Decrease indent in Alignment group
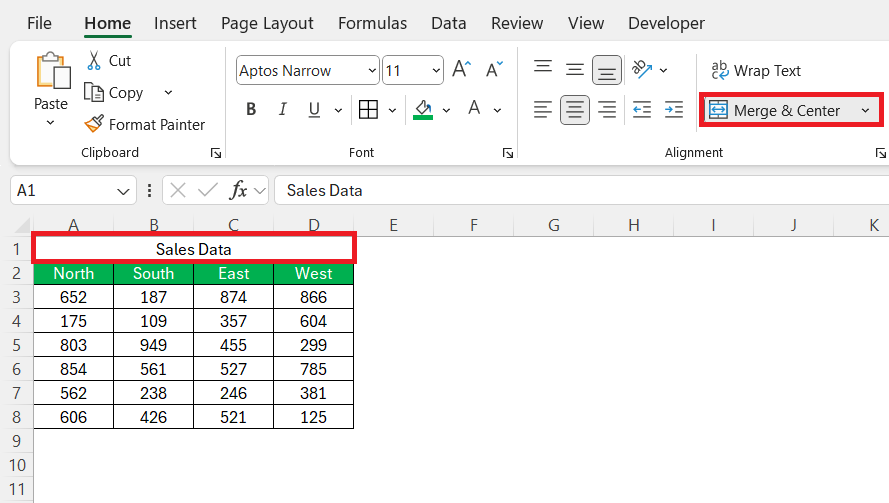The height and width of the screenshot is (503, 889). (642, 109)
